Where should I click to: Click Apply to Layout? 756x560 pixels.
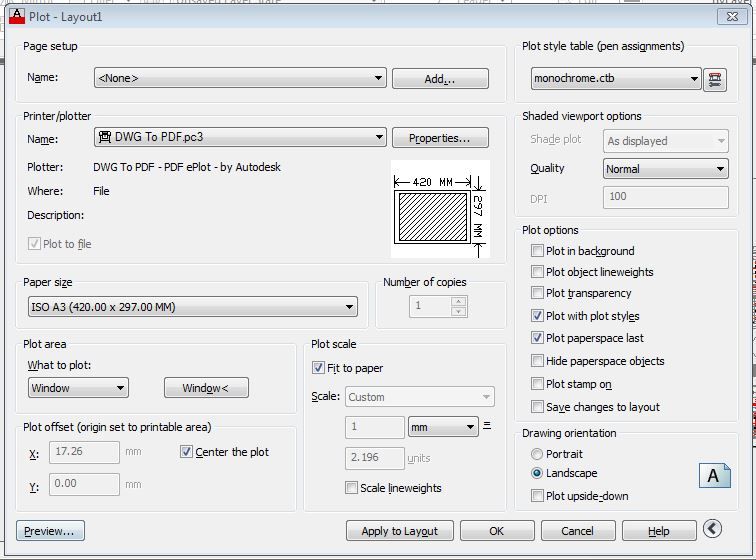click(x=400, y=531)
